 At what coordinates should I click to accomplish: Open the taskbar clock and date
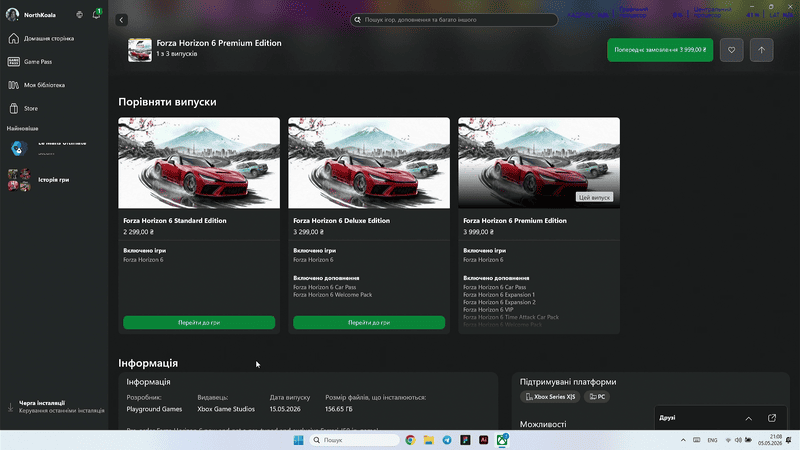[770, 440]
